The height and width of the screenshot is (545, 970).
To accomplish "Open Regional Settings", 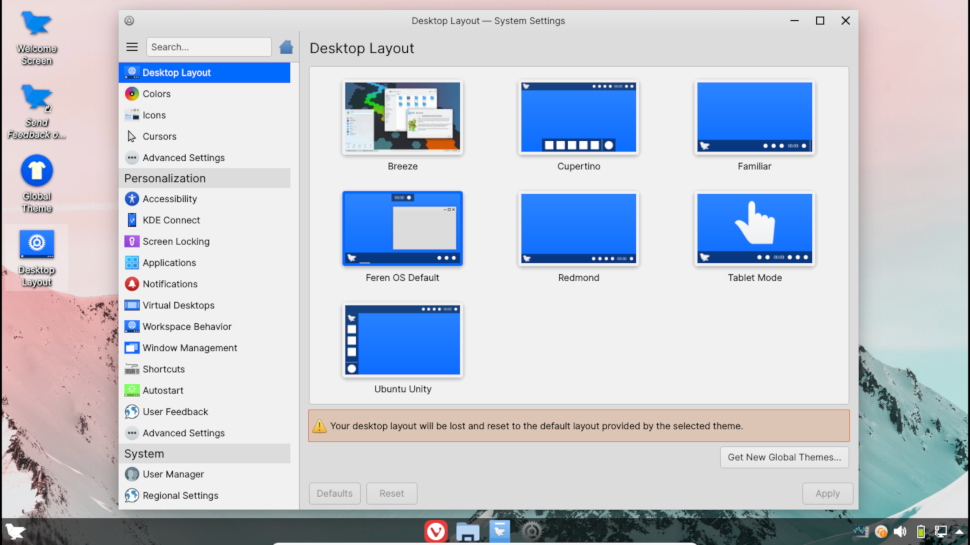I will point(204,496).
